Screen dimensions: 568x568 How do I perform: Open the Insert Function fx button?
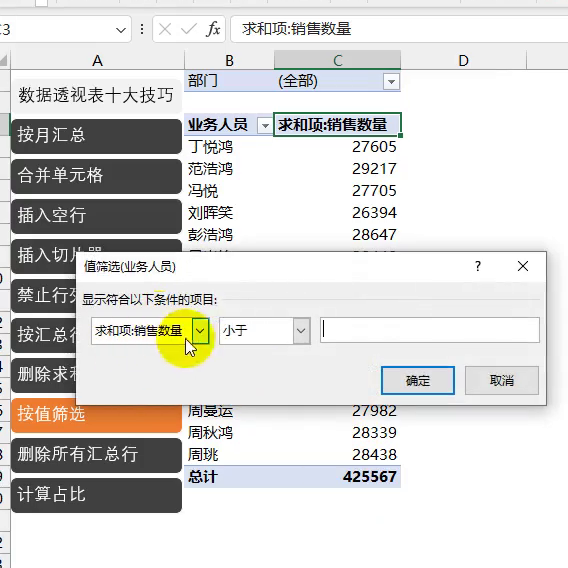[213, 29]
